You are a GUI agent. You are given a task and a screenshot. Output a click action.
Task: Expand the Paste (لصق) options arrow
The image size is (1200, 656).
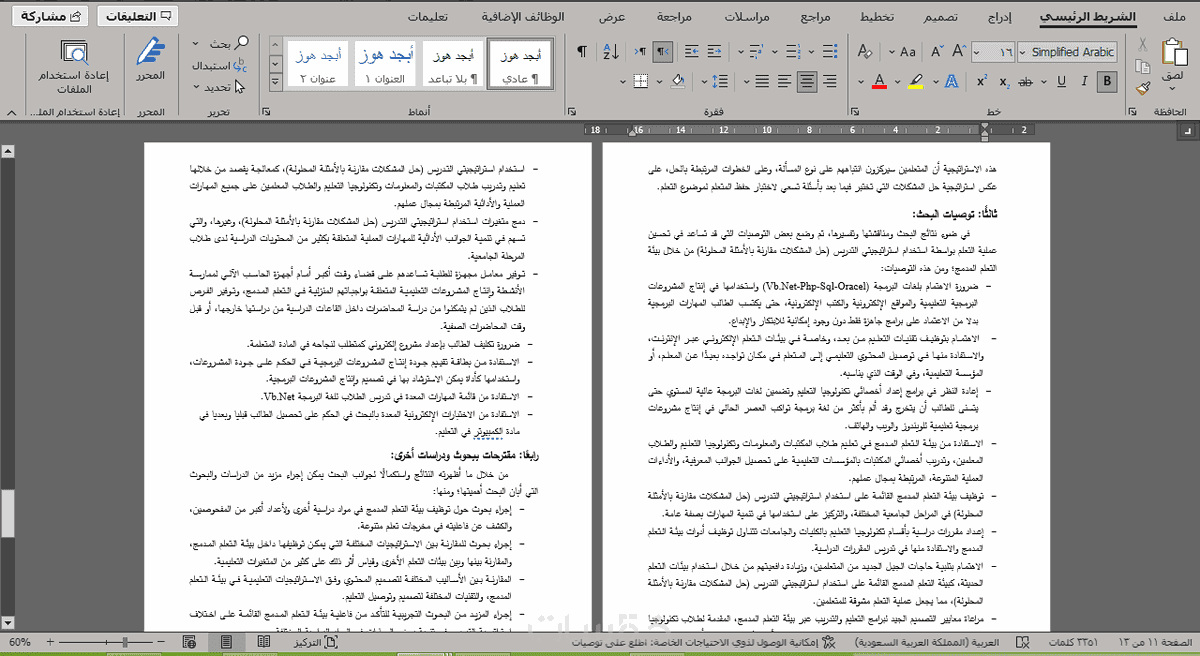tap(1172, 88)
